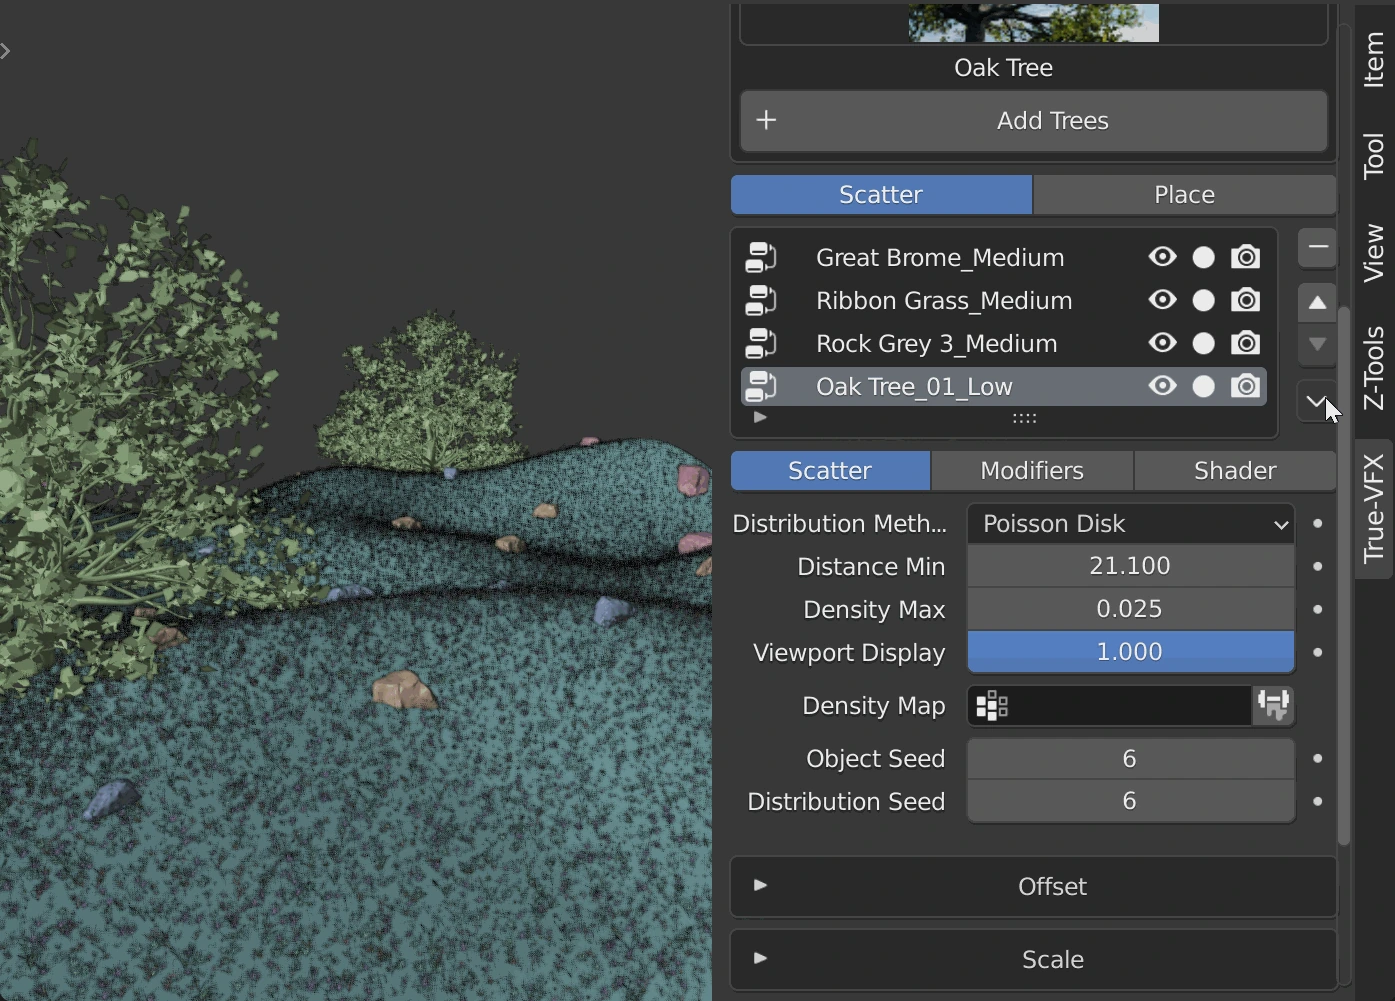Click the Viewport Display slider

(x=1130, y=652)
